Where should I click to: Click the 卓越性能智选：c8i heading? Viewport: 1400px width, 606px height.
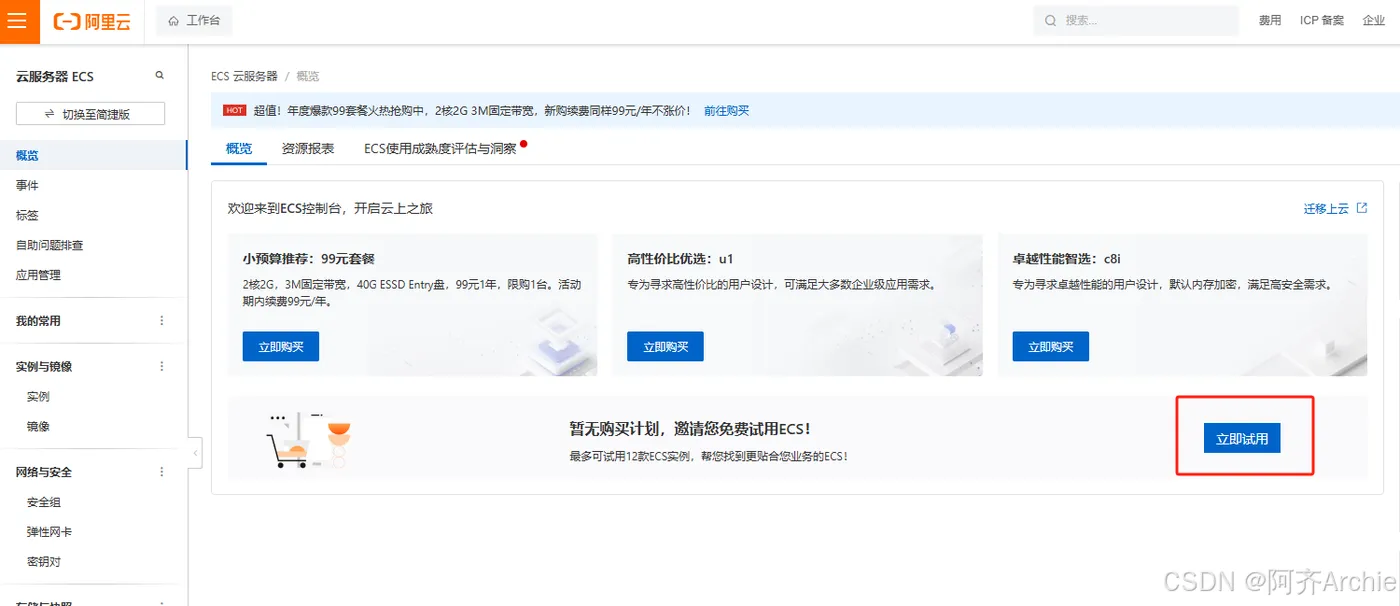pyautogui.click(x=1066, y=258)
